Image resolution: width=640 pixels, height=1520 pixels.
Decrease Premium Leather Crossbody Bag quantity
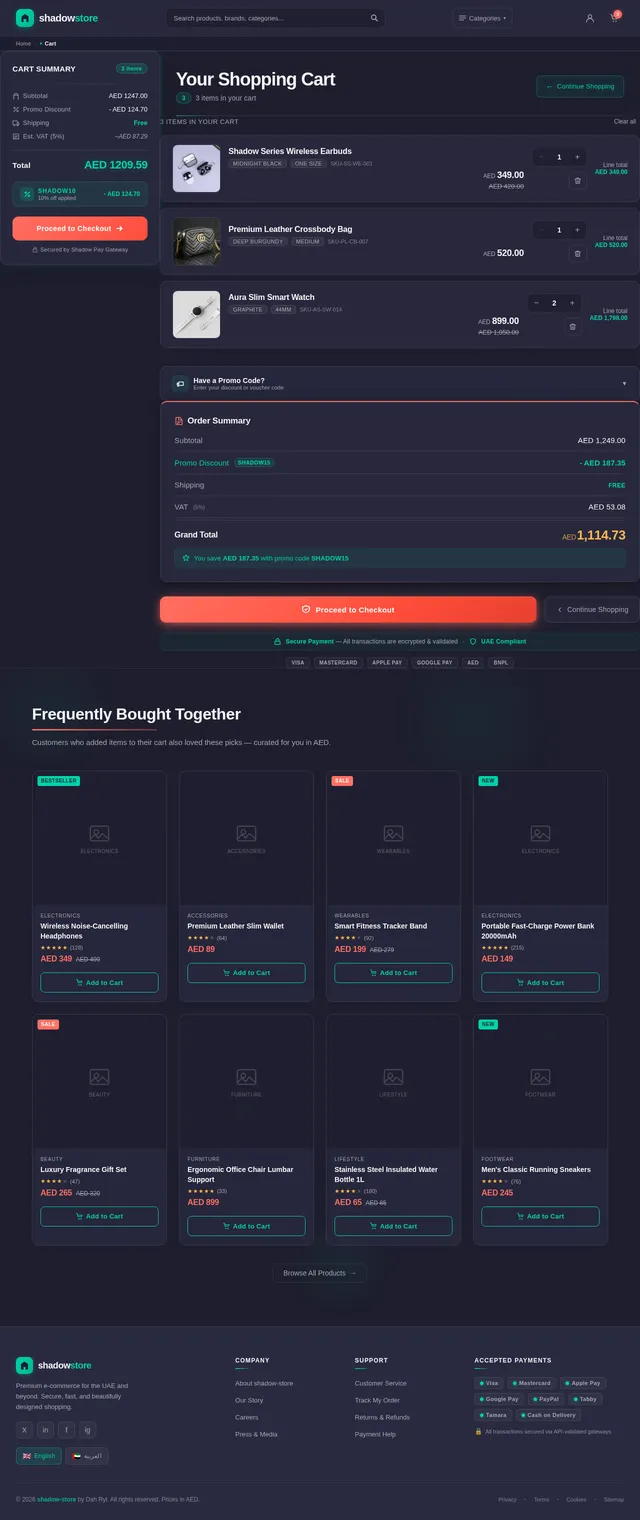click(541, 230)
